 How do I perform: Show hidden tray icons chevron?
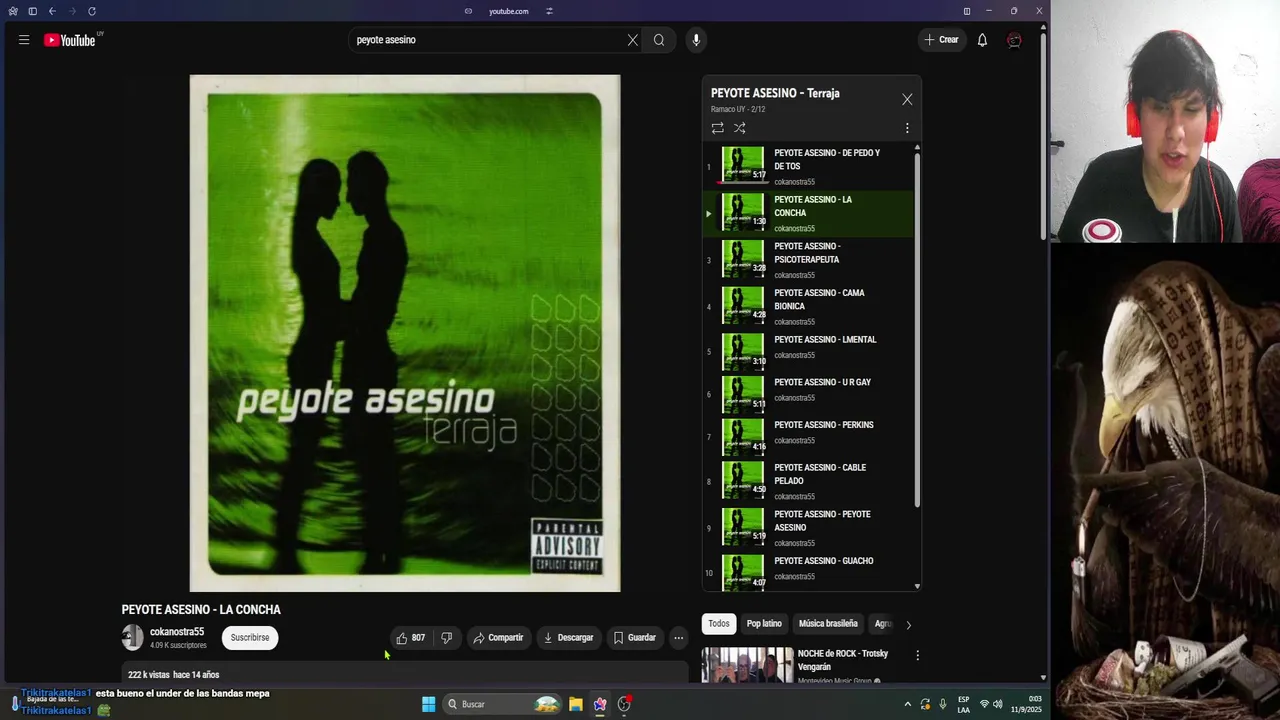click(x=908, y=704)
